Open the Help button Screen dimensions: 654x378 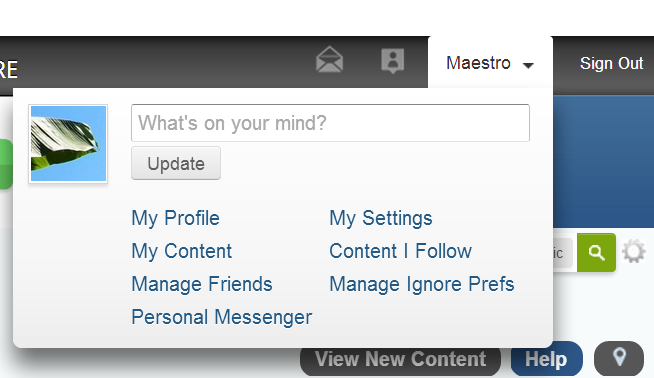[x=546, y=359]
